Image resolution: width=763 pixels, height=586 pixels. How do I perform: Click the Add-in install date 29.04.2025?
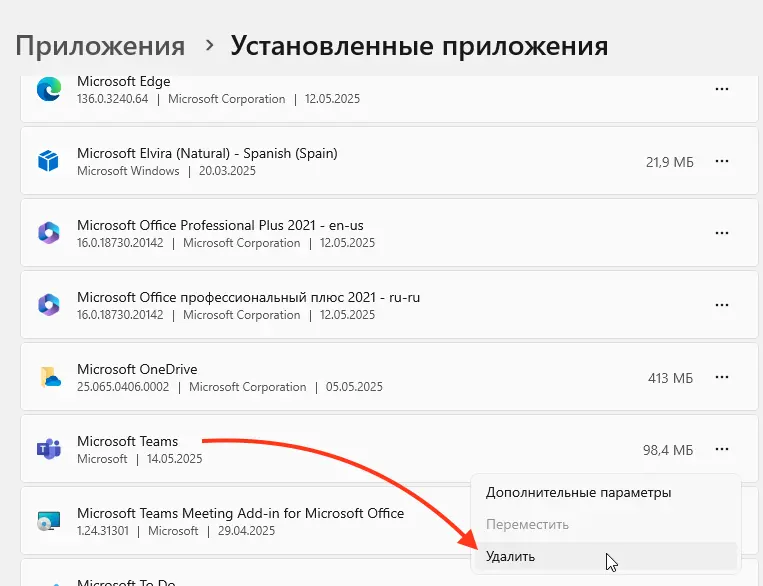(246, 531)
